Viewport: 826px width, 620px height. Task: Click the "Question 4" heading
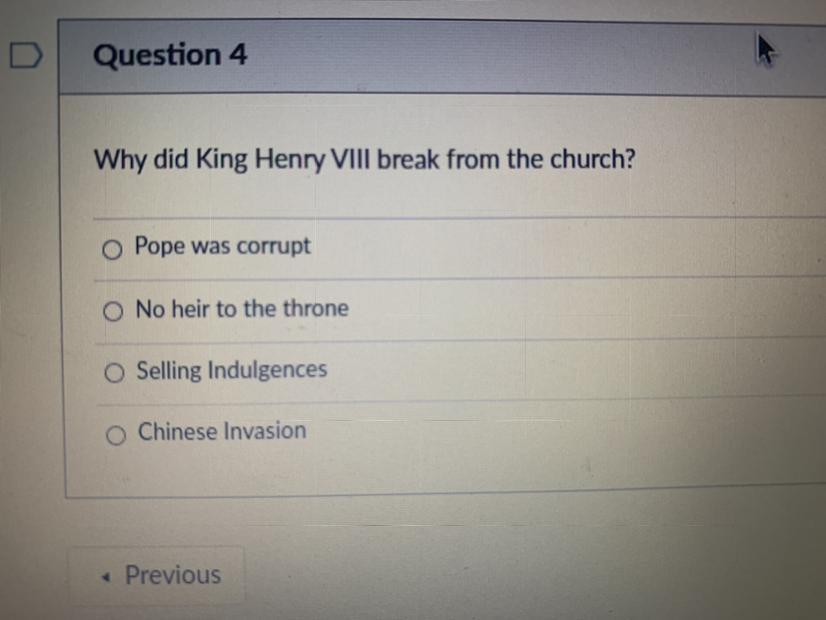[170, 55]
